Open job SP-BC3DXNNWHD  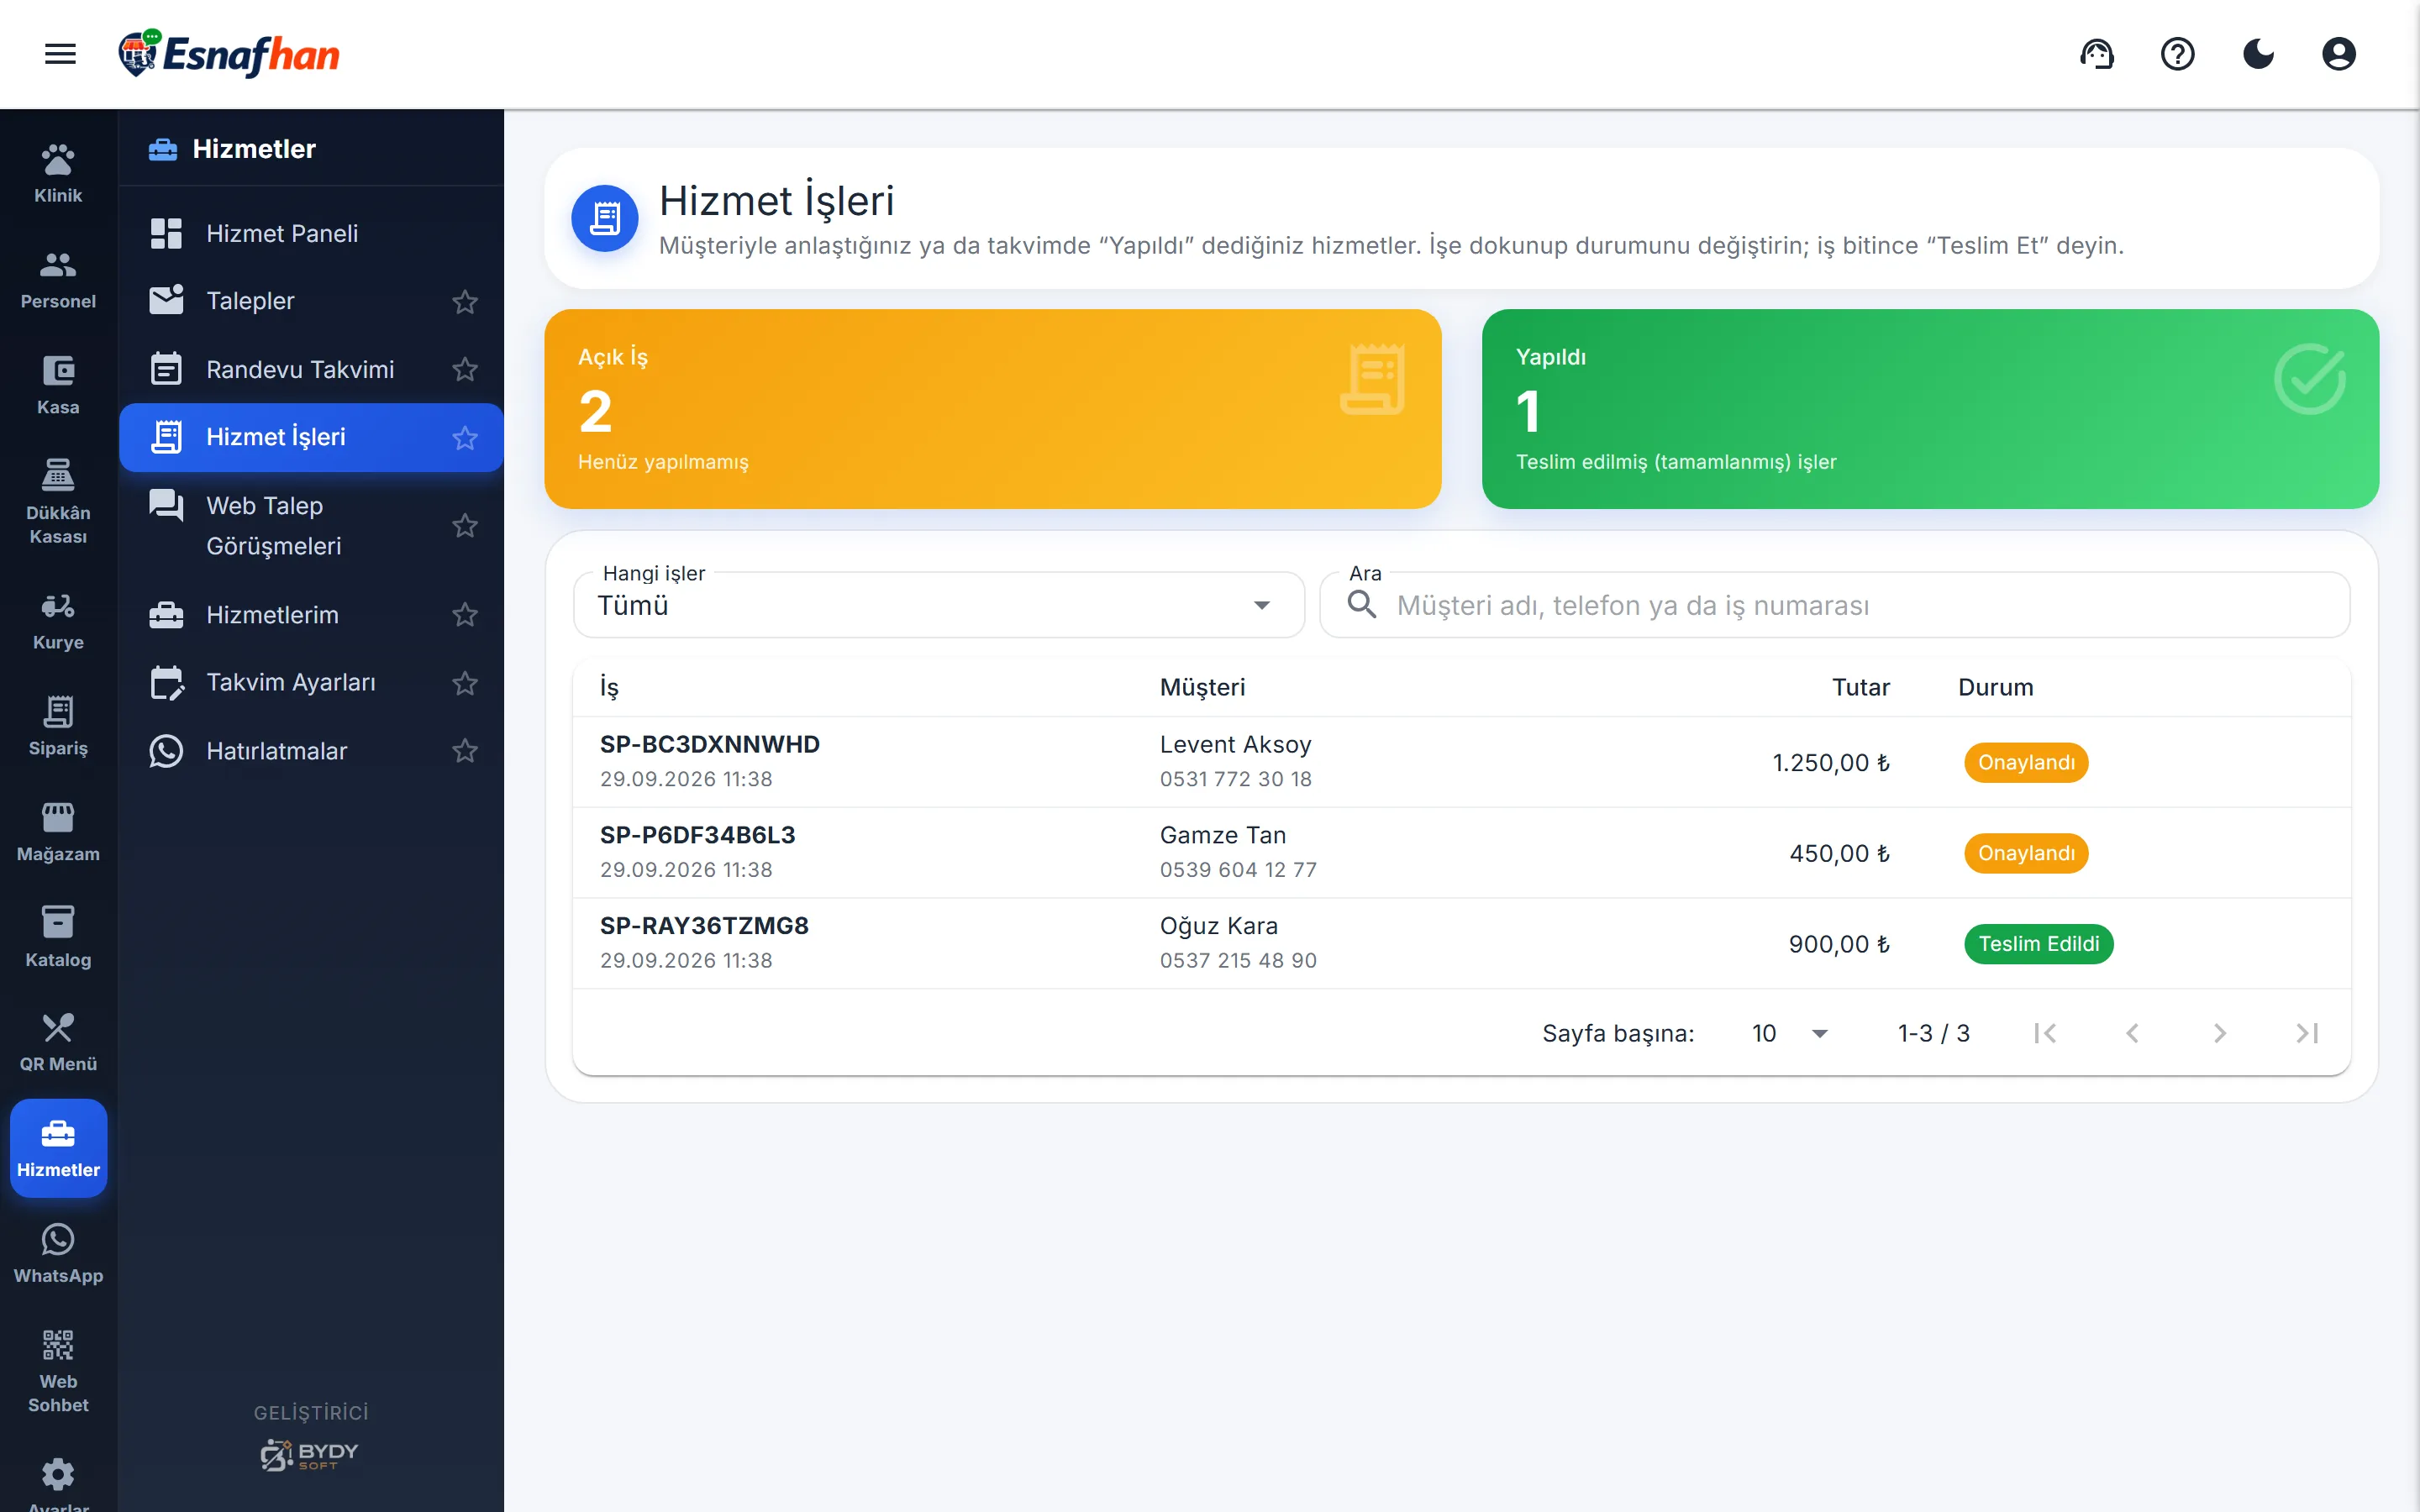pos(1462,762)
